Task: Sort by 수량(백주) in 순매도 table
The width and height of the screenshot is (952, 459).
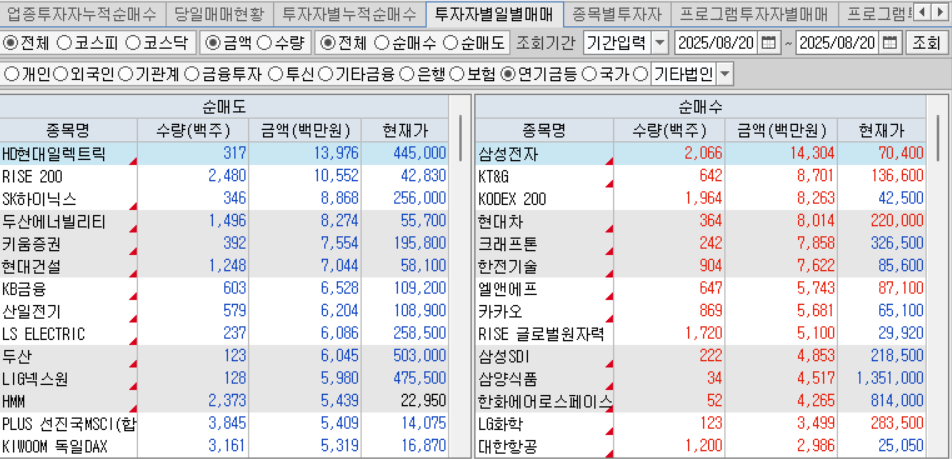Action: [193, 130]
